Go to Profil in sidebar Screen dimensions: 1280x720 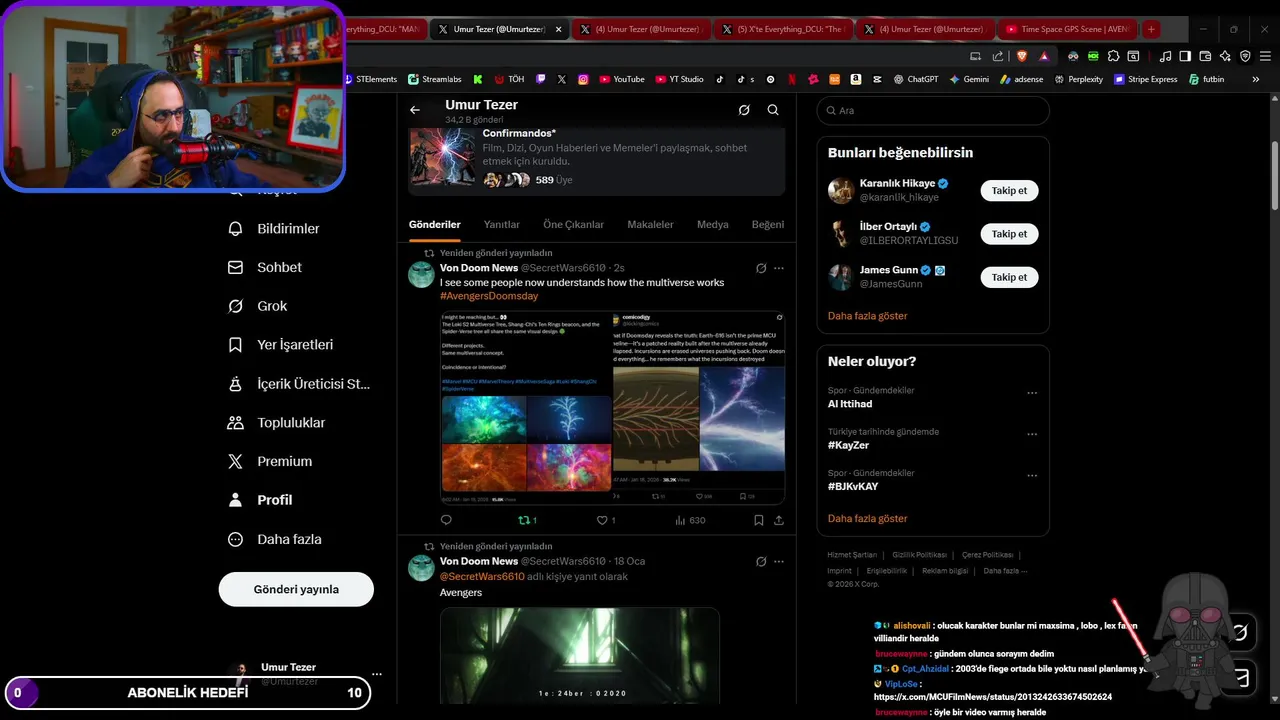[x=261, y=500]
